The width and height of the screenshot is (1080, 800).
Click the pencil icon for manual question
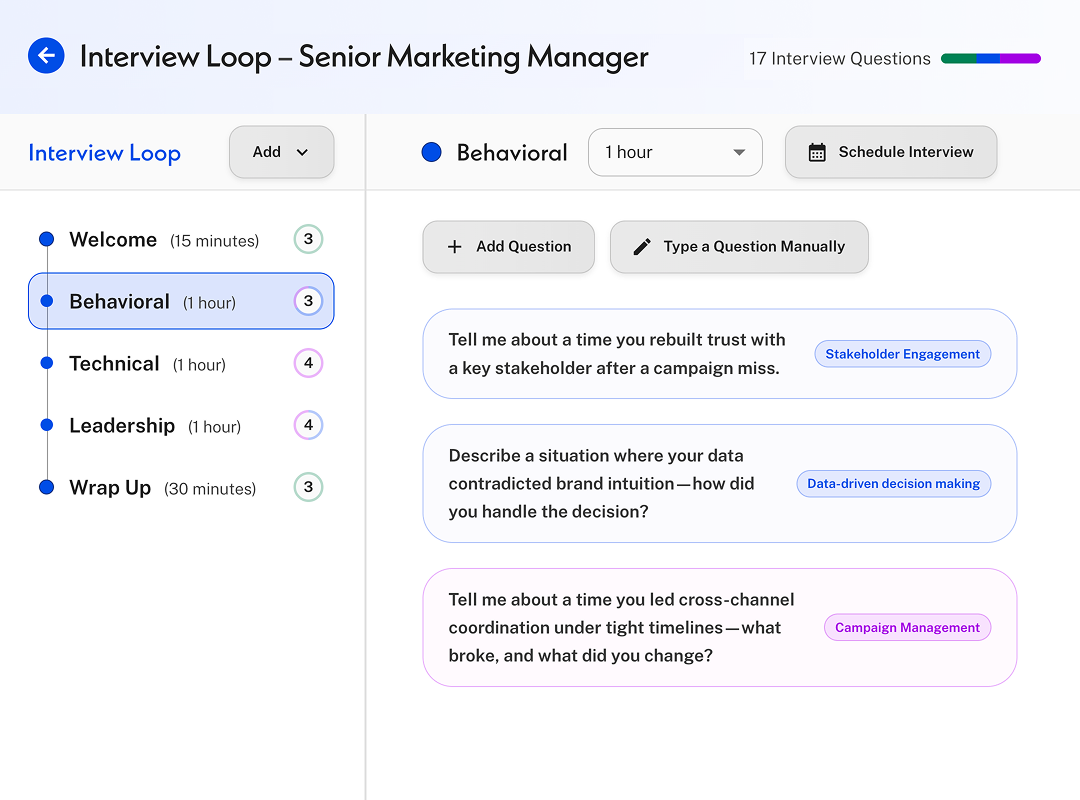point(642,247)
